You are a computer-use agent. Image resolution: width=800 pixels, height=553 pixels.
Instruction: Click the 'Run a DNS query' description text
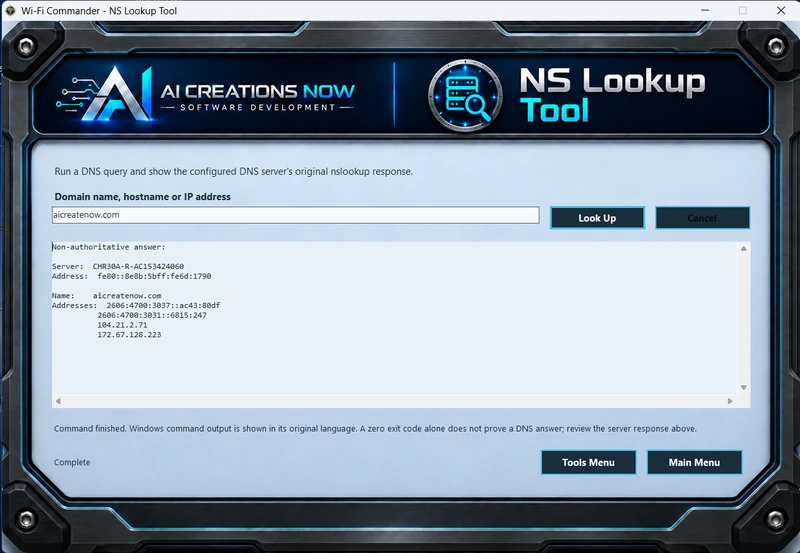coord(234,171)
